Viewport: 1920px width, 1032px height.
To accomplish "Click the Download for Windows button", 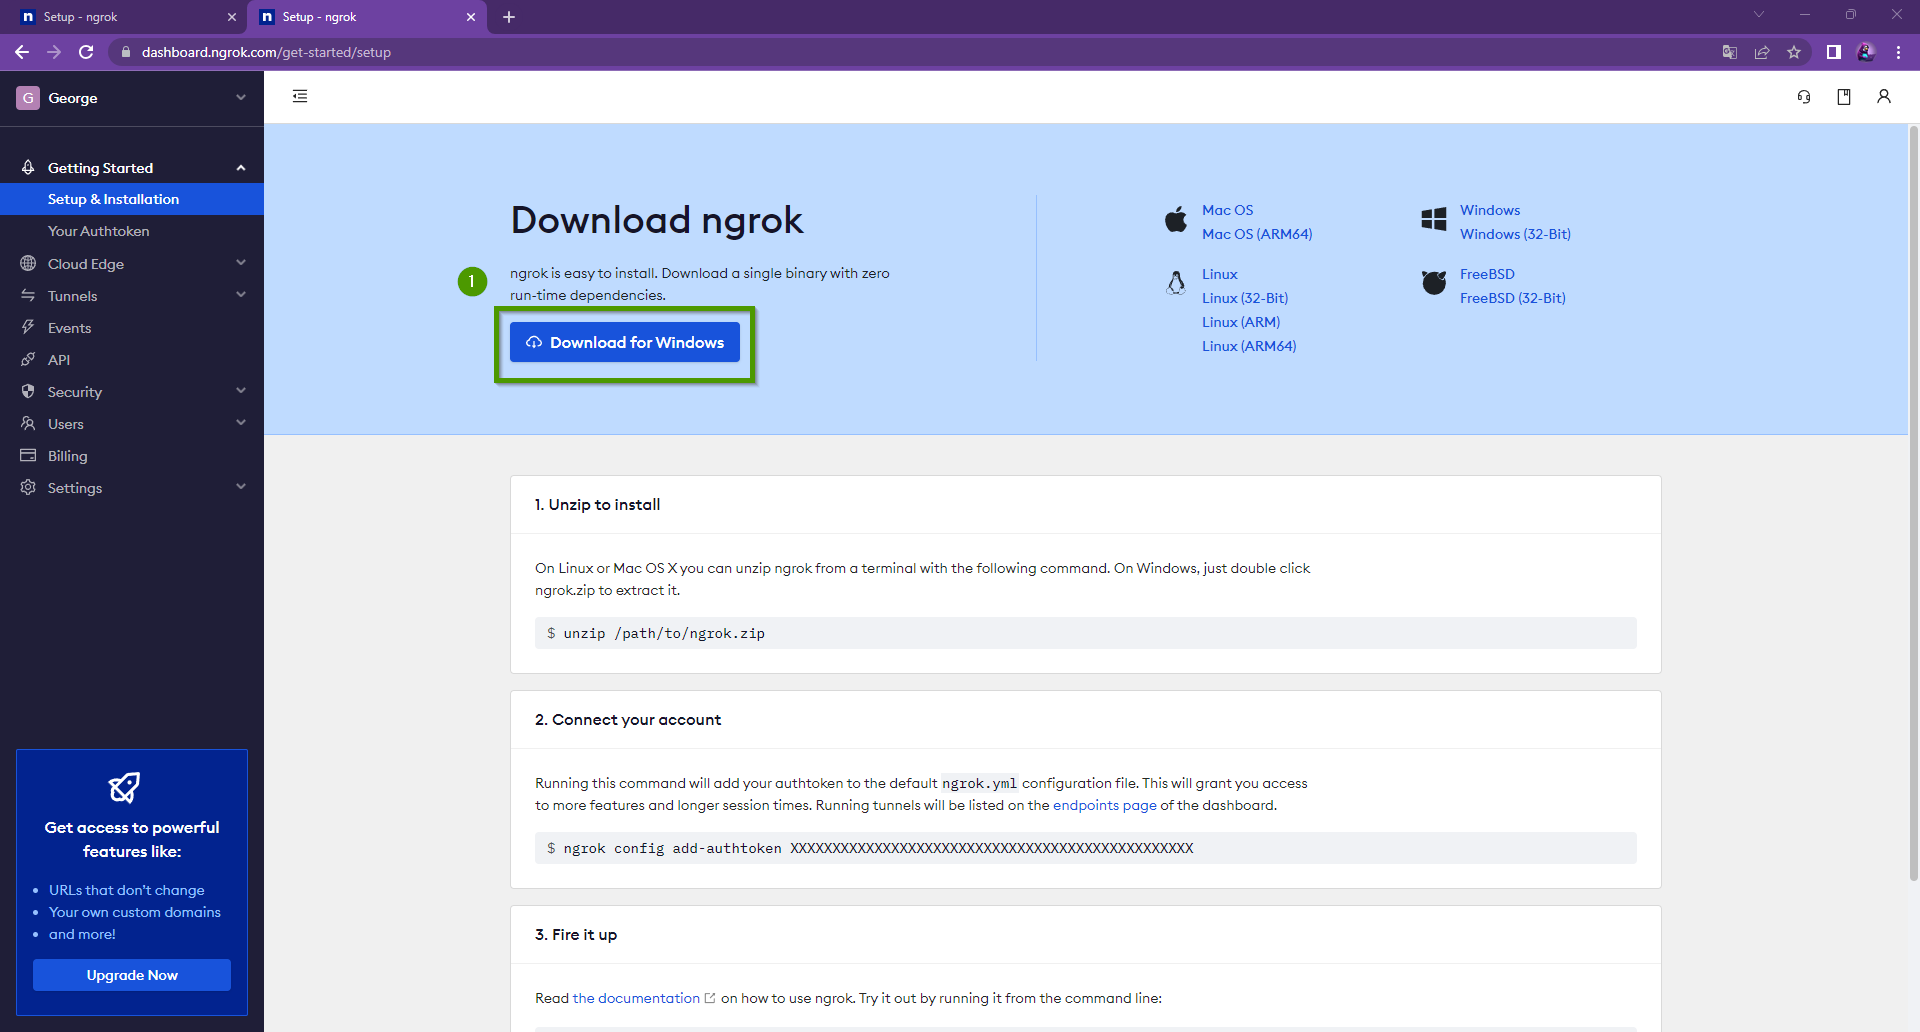I will pos(624,342).
